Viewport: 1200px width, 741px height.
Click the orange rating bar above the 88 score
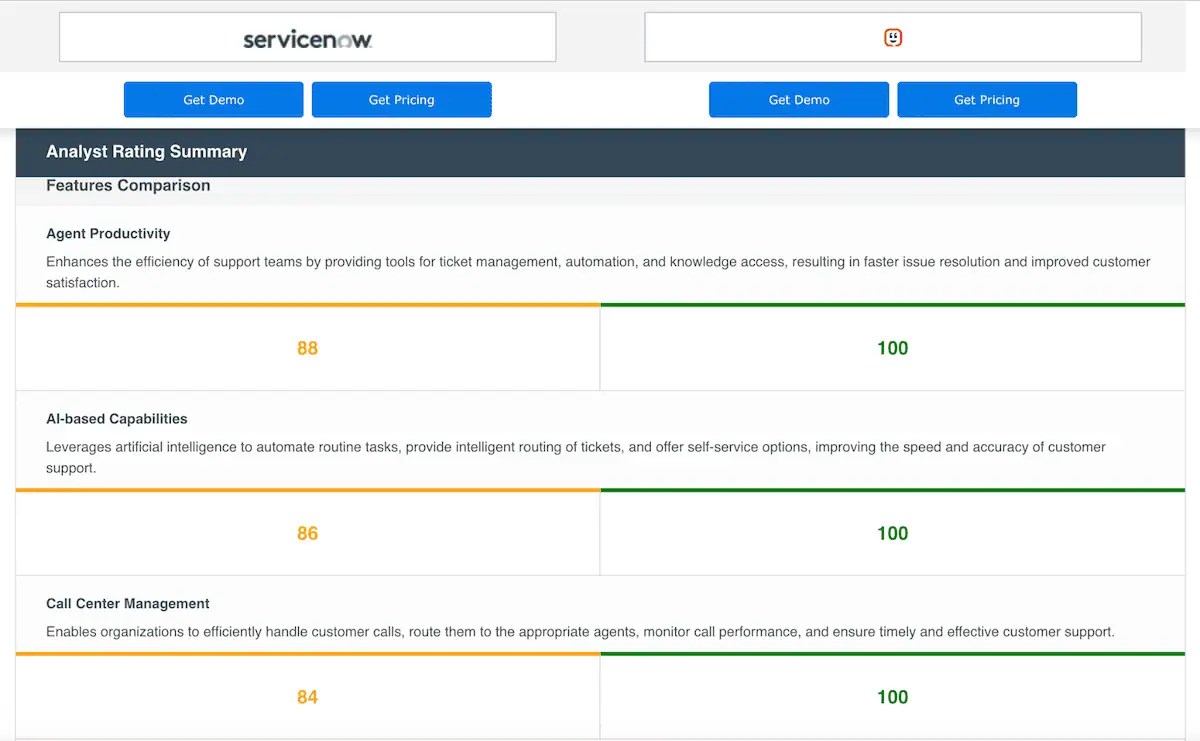tap(307, 303)
